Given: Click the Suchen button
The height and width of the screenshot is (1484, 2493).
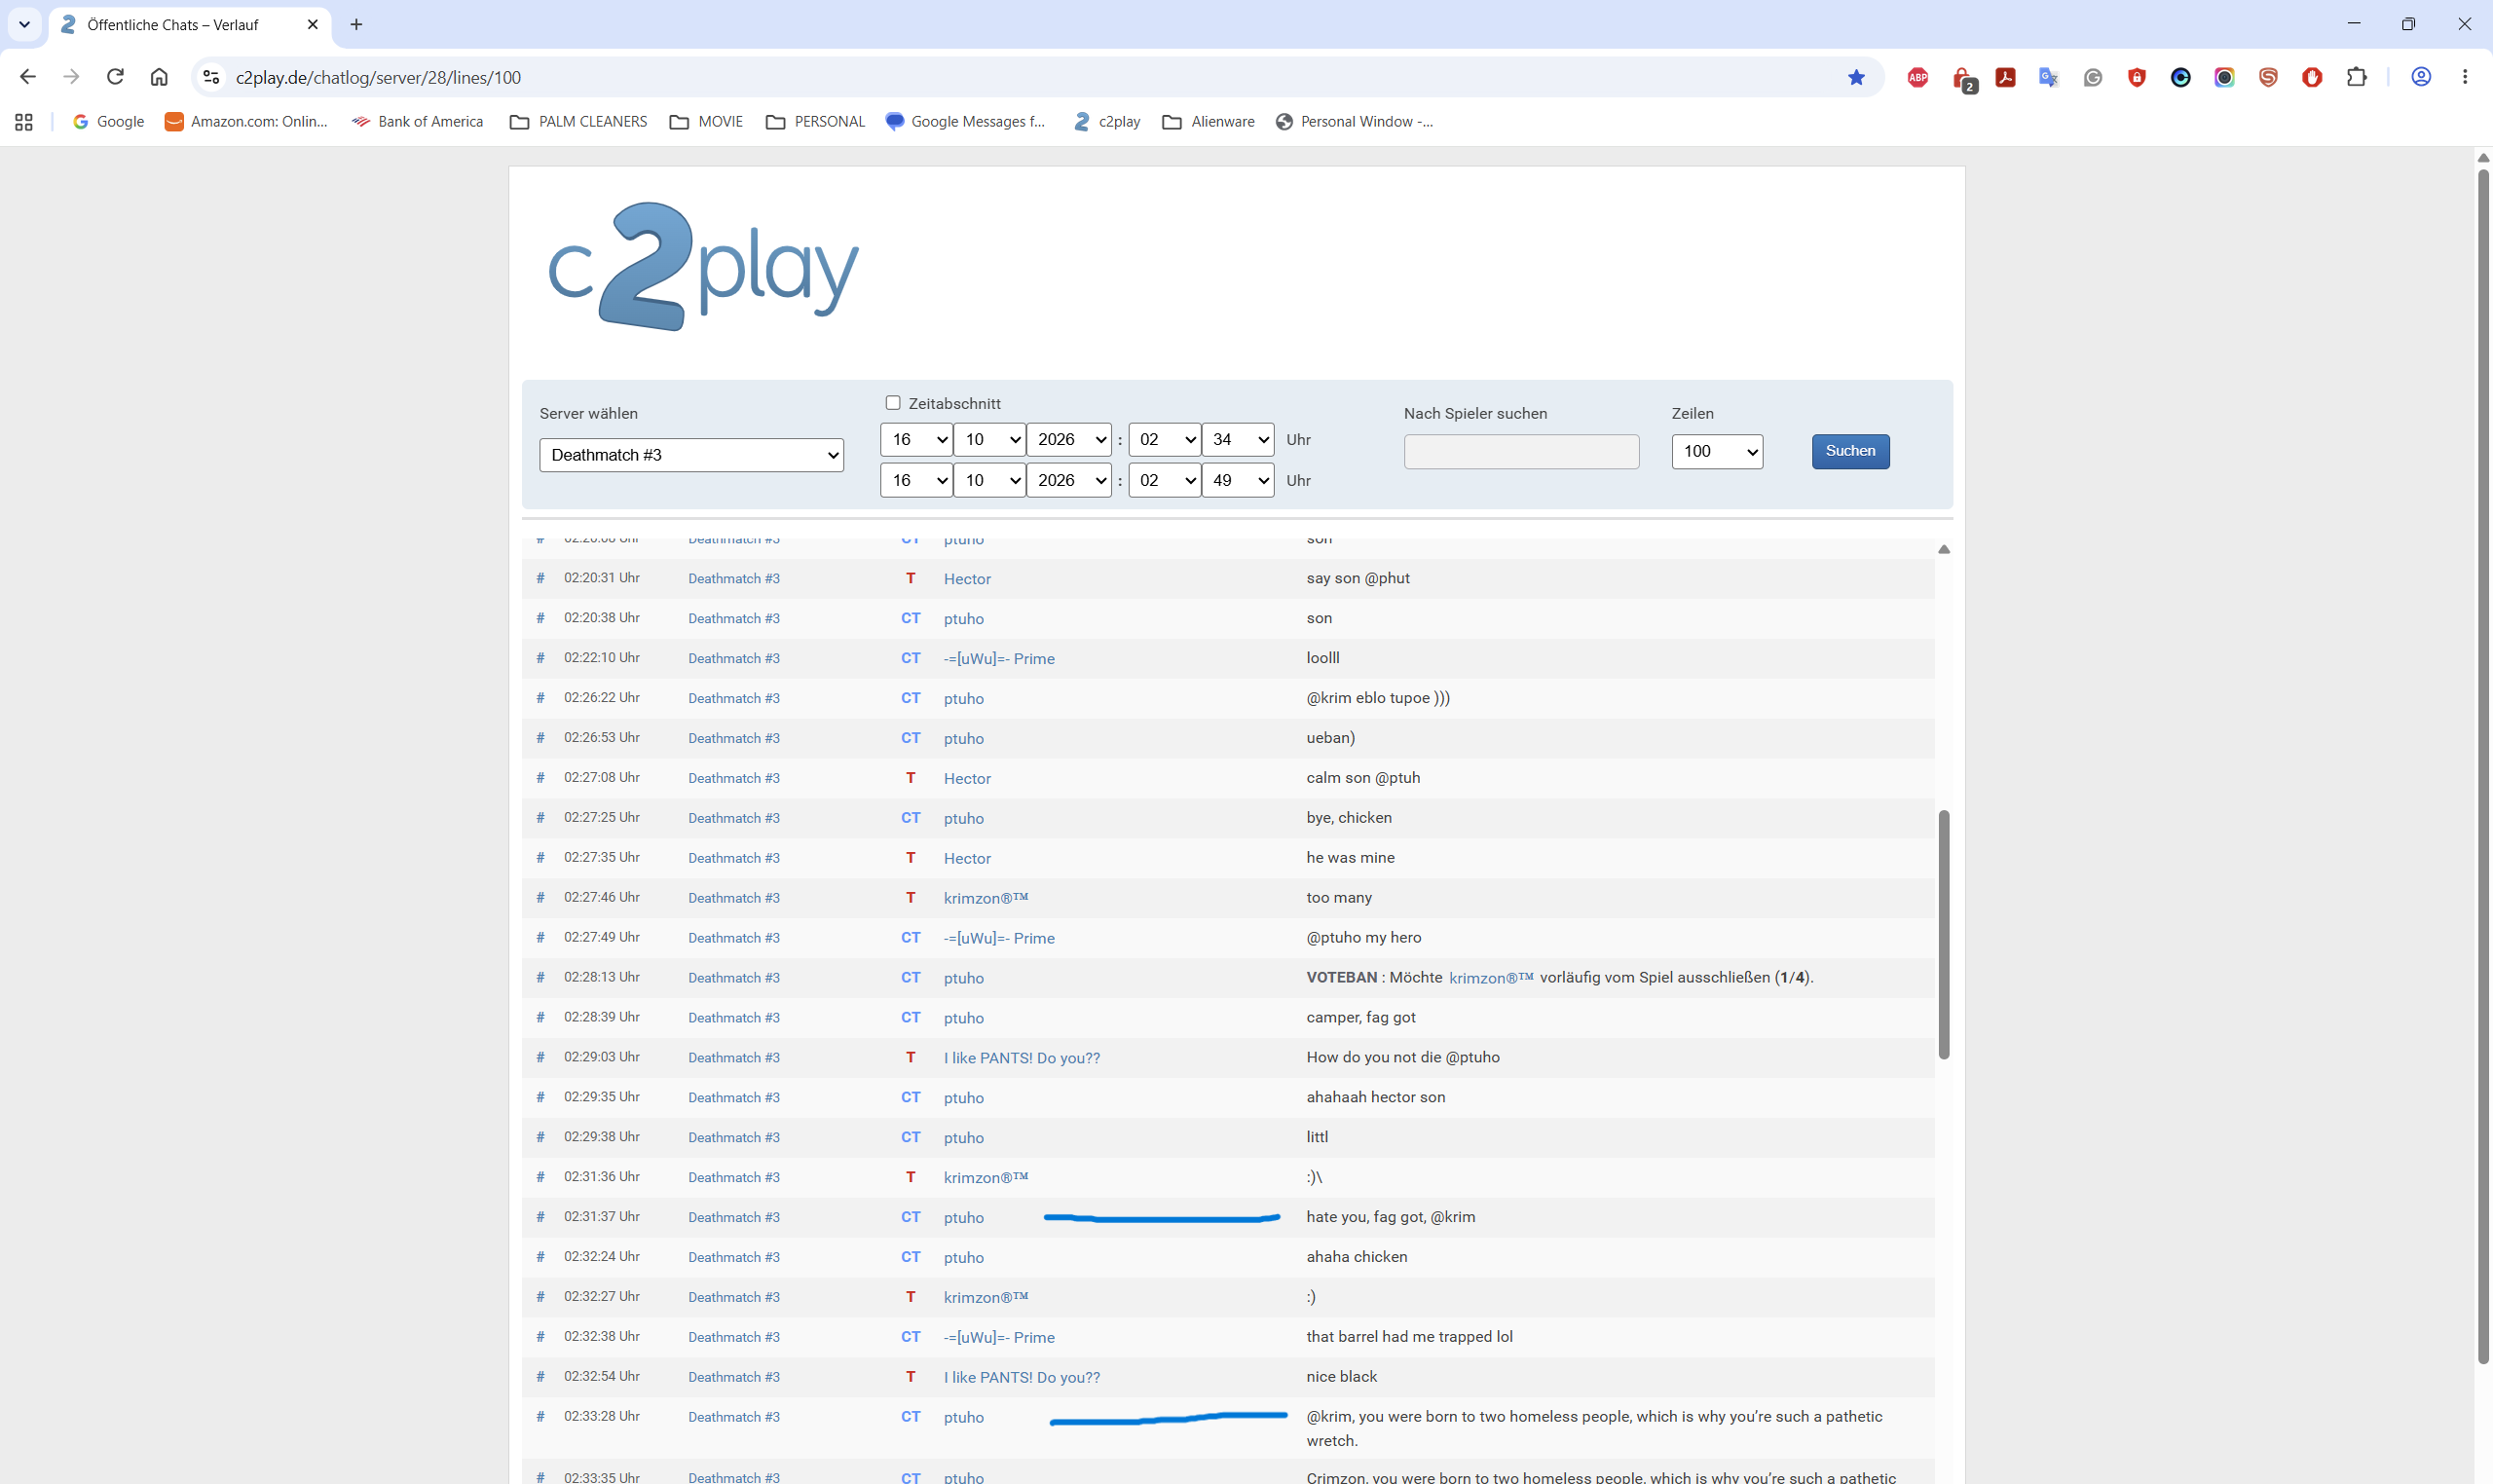Looking at the screenshot, I should tap(1850, 451).
